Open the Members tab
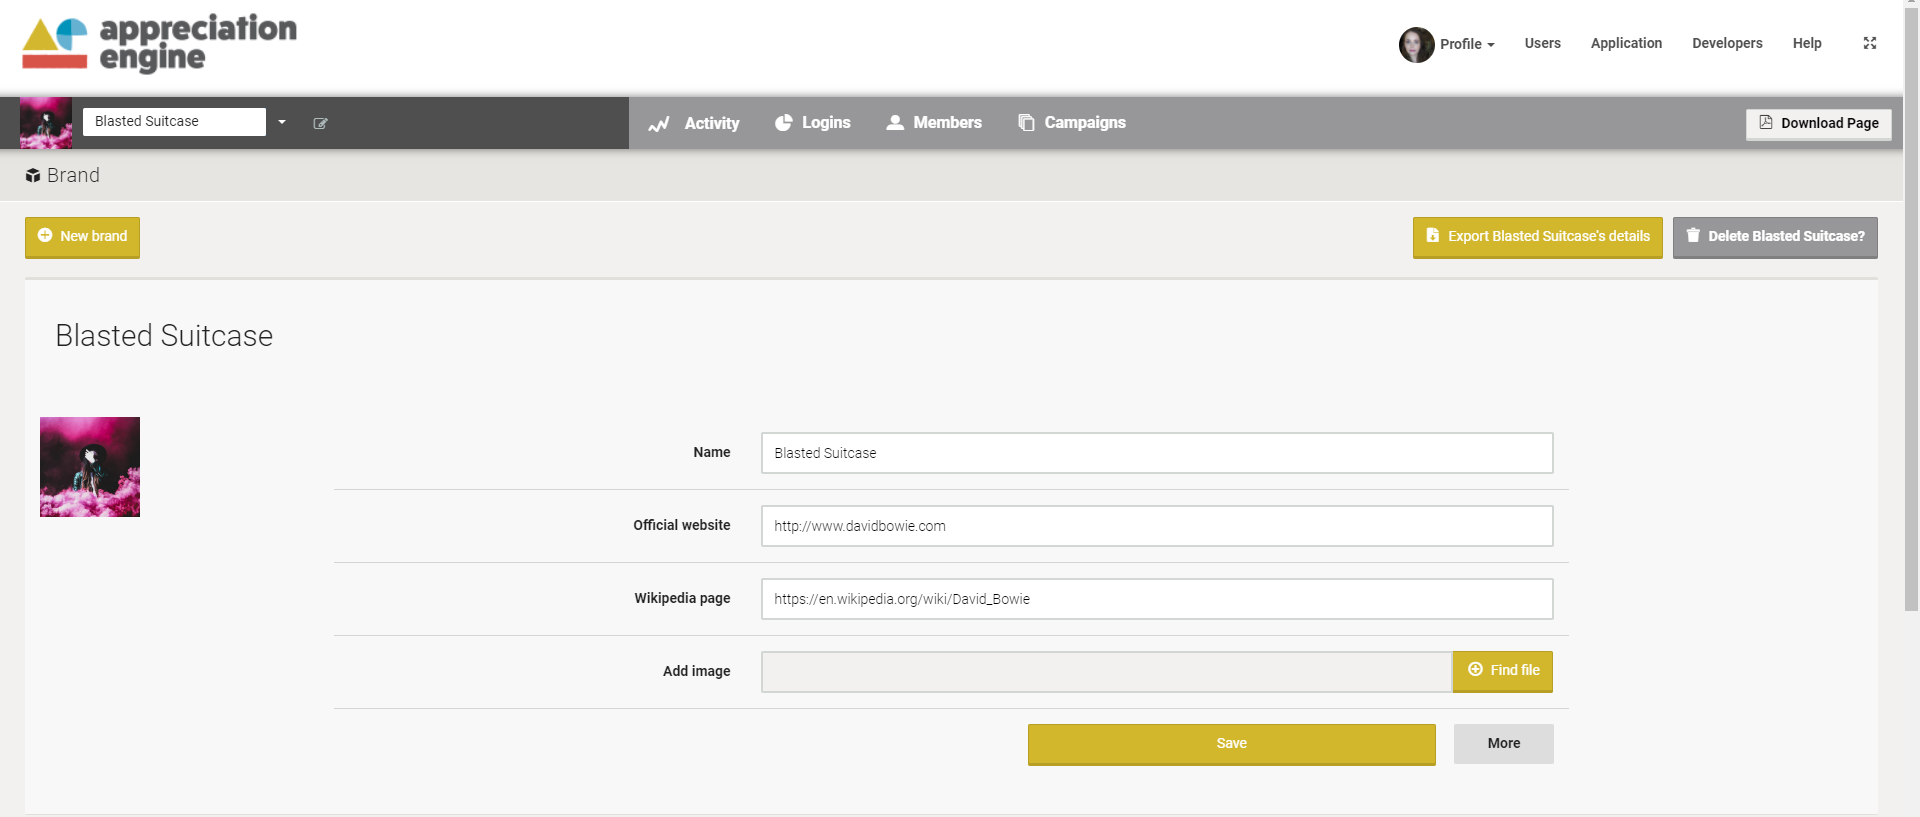The height and width of the screenshot is (817, 1920). 934,122
